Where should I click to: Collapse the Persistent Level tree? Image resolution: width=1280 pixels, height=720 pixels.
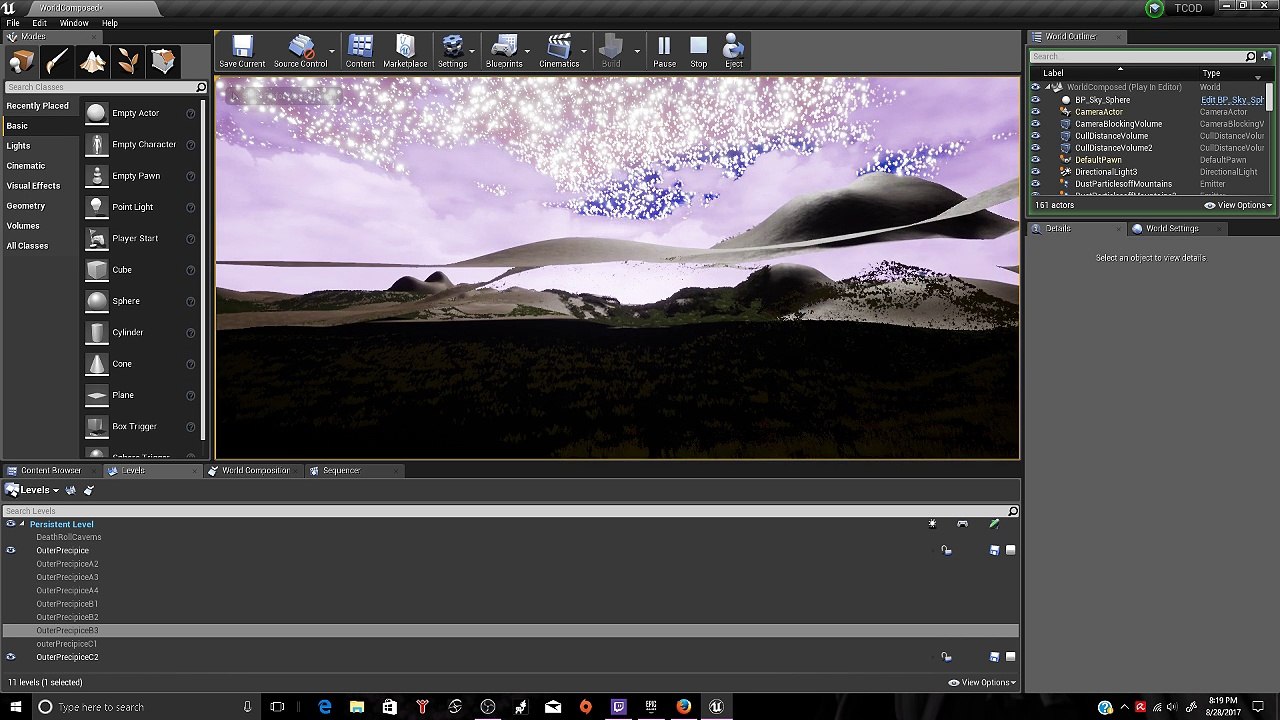tap(22, 524)
